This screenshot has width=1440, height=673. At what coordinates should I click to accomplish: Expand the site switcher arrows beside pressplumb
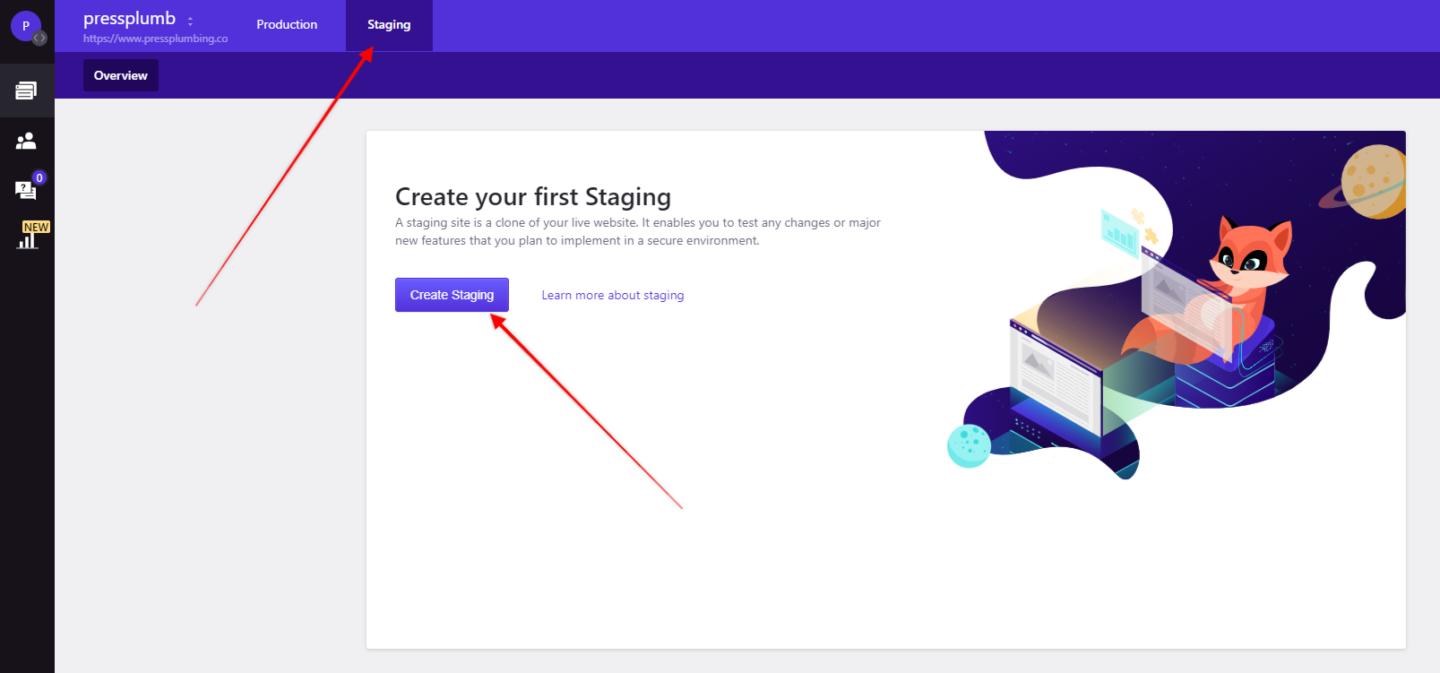point(190,21)
